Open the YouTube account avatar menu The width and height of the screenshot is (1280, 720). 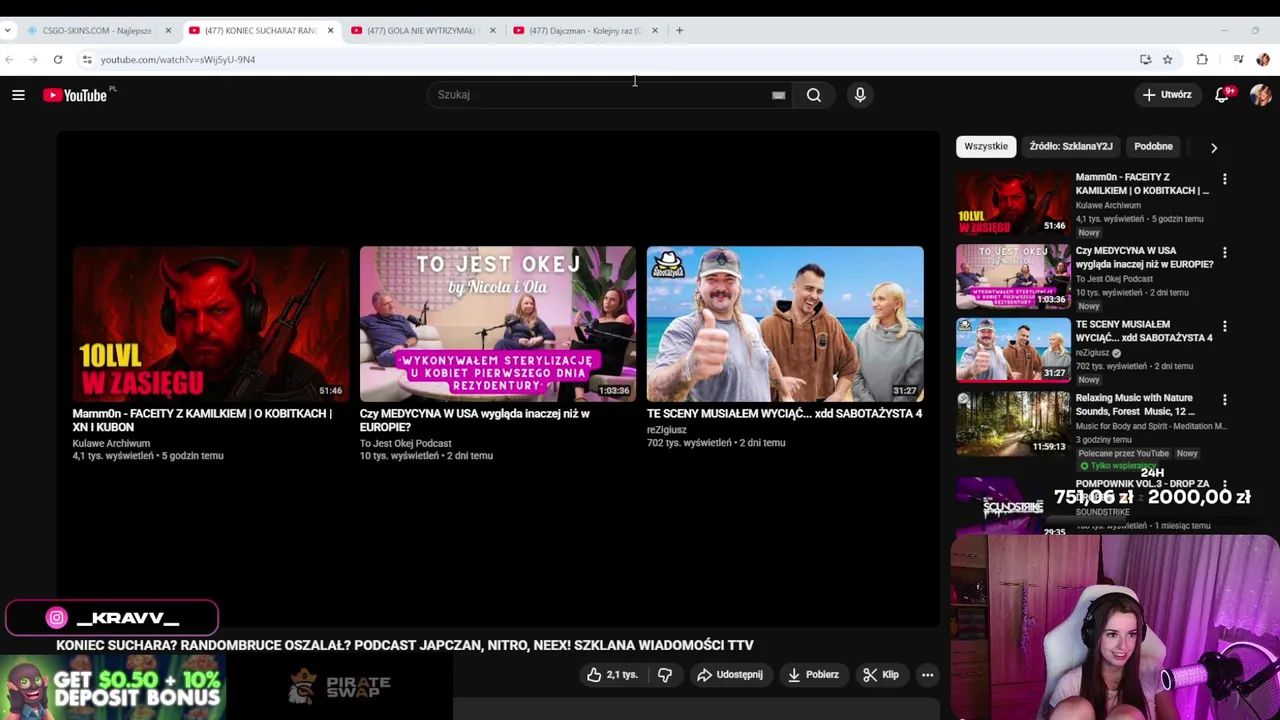[1260, 95]
